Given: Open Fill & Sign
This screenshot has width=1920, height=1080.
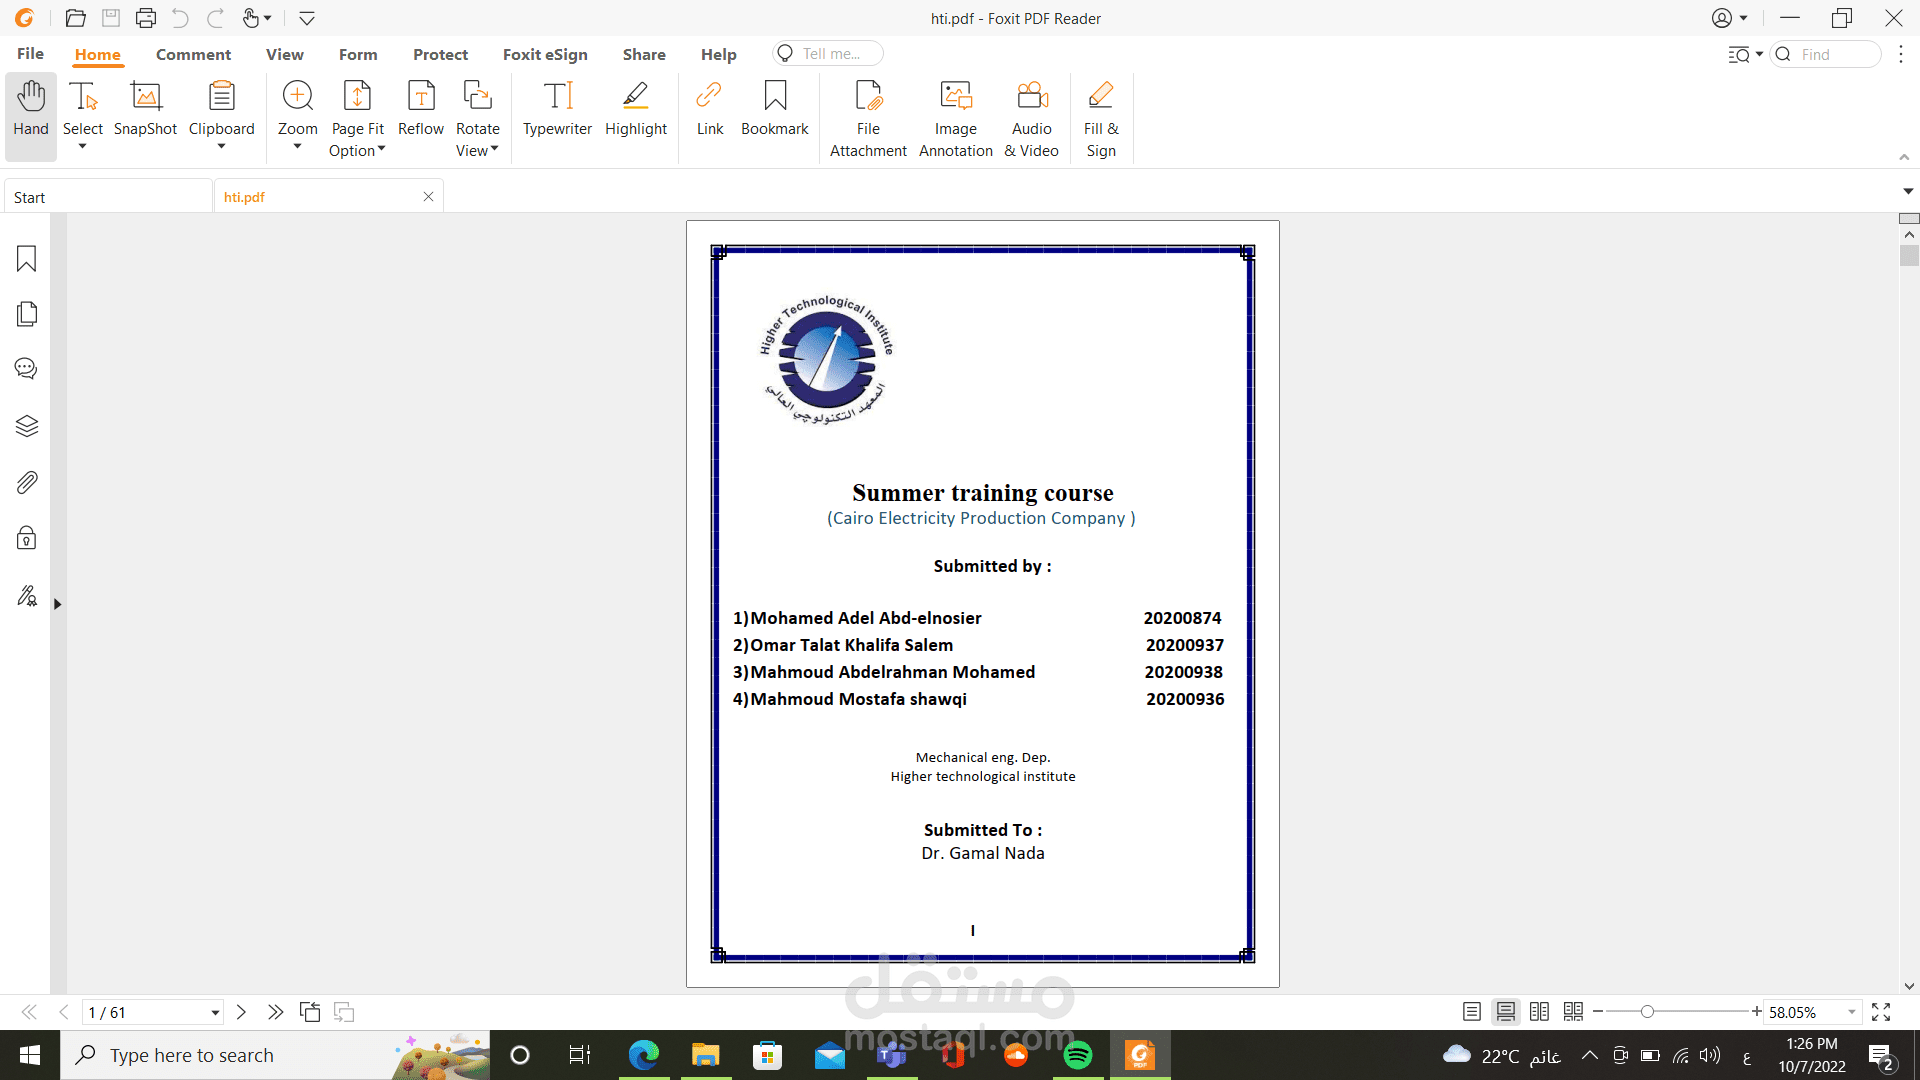Looking at the screenshot, I should point(1101,118).
